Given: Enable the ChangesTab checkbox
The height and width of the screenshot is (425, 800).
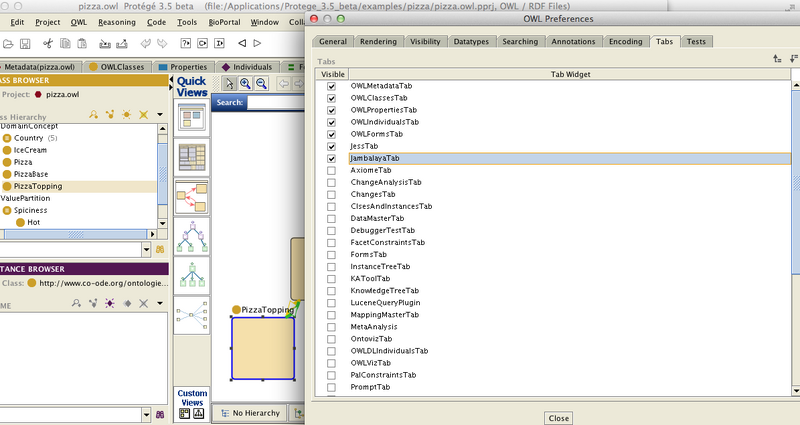Looking at the screenshot, I should (332, 195).
